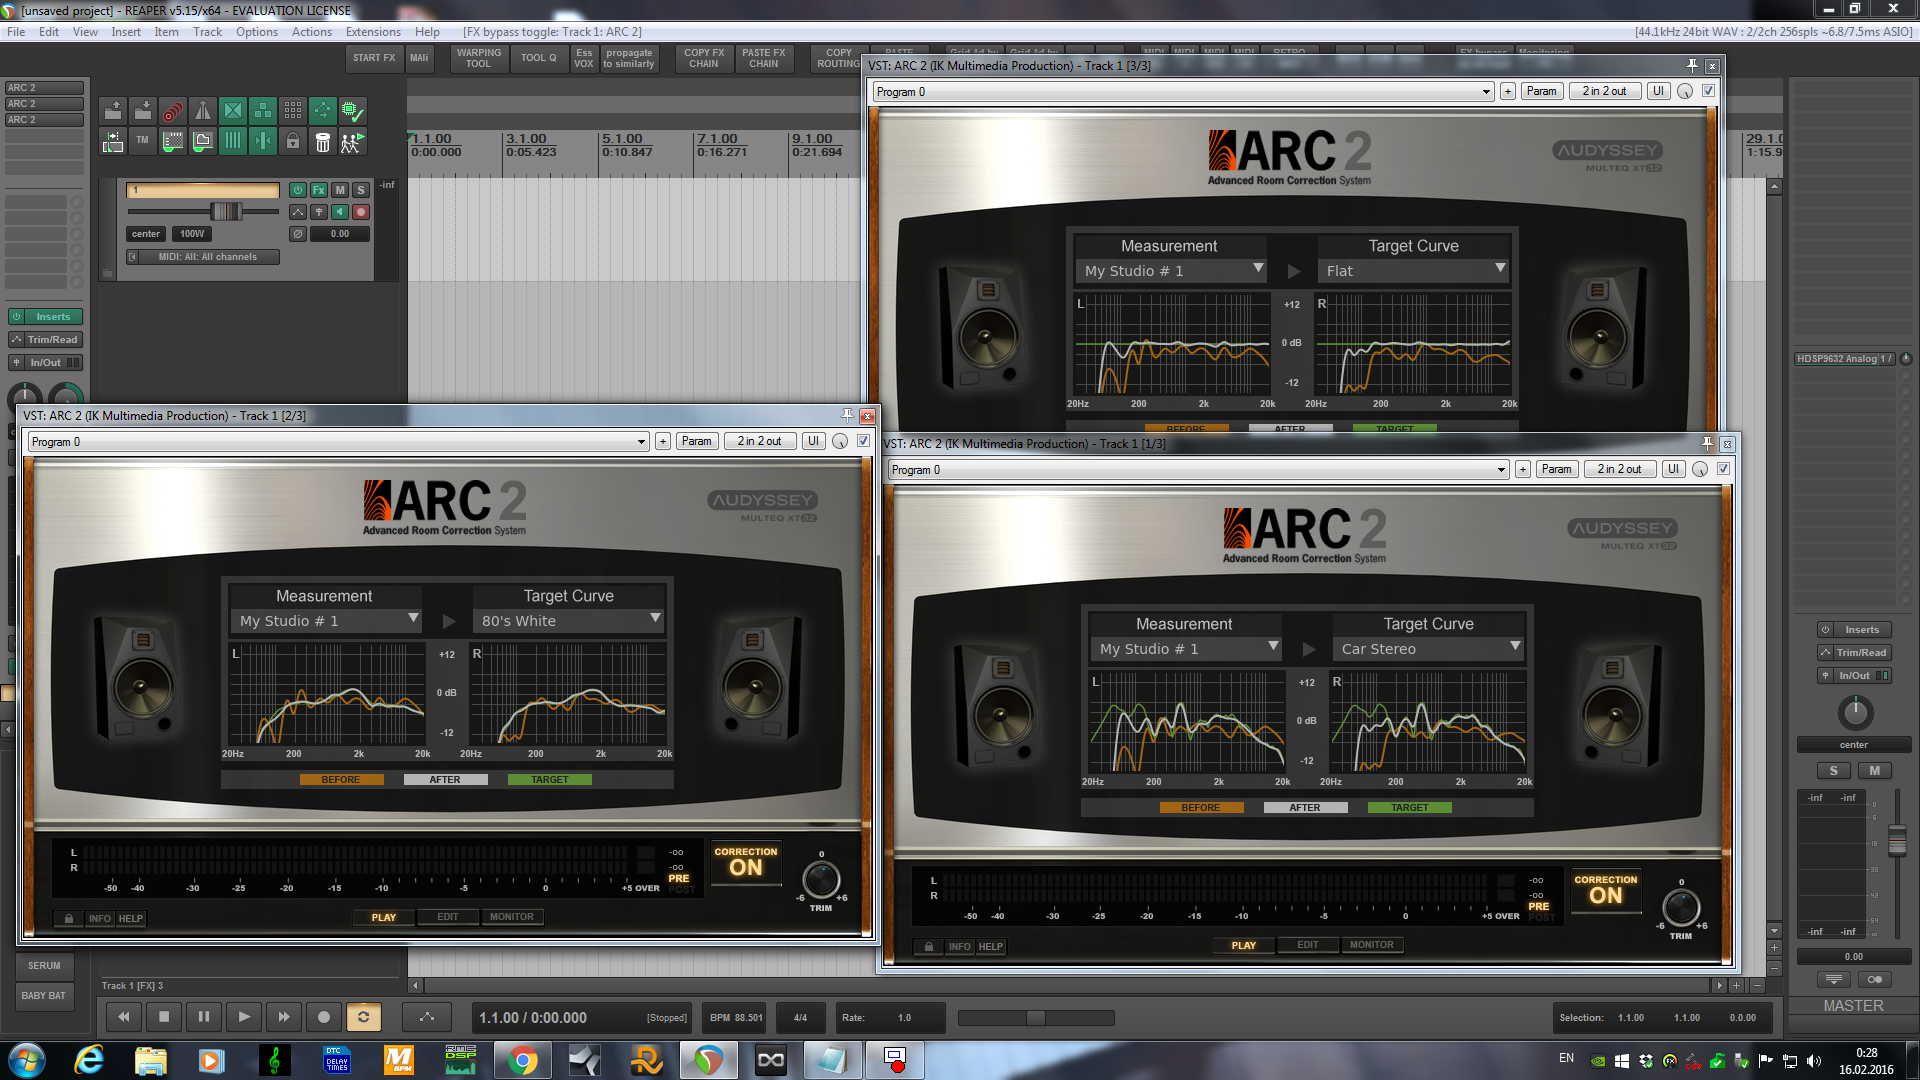Click the COPY FX CHAIN button
The image size is (1920, 1080).
coord(704,58)
